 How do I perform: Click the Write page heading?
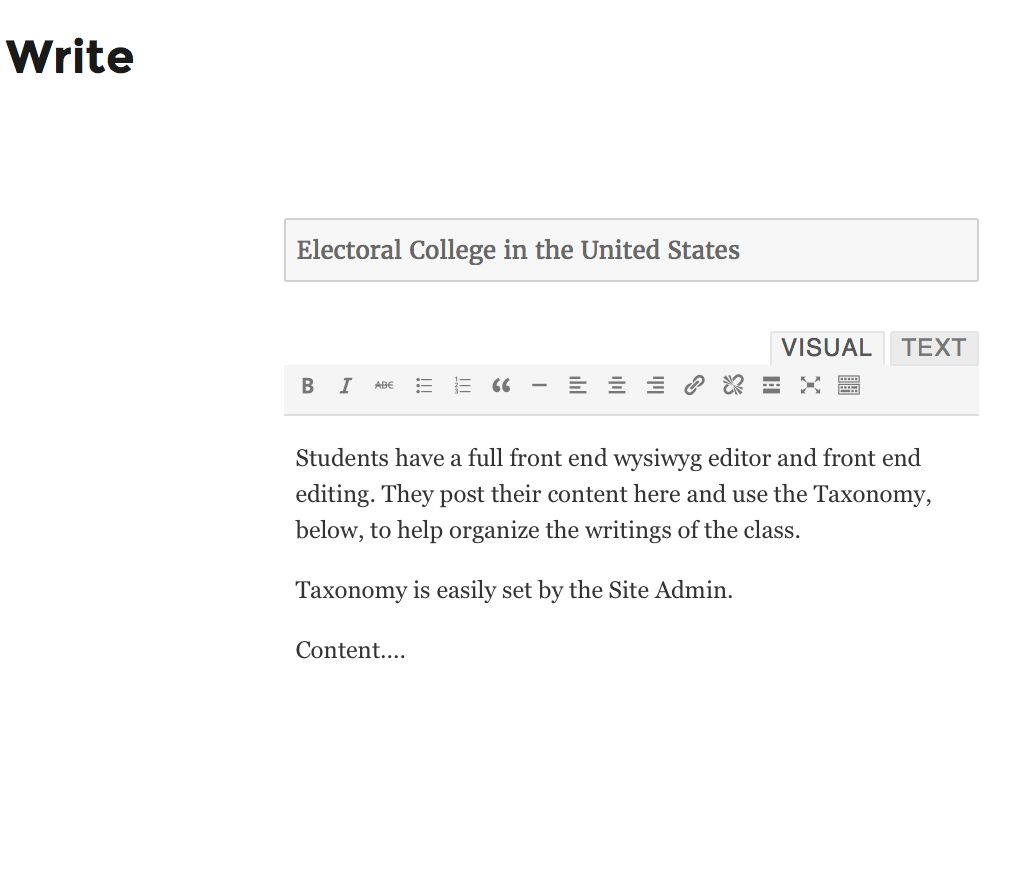(70, 57)
